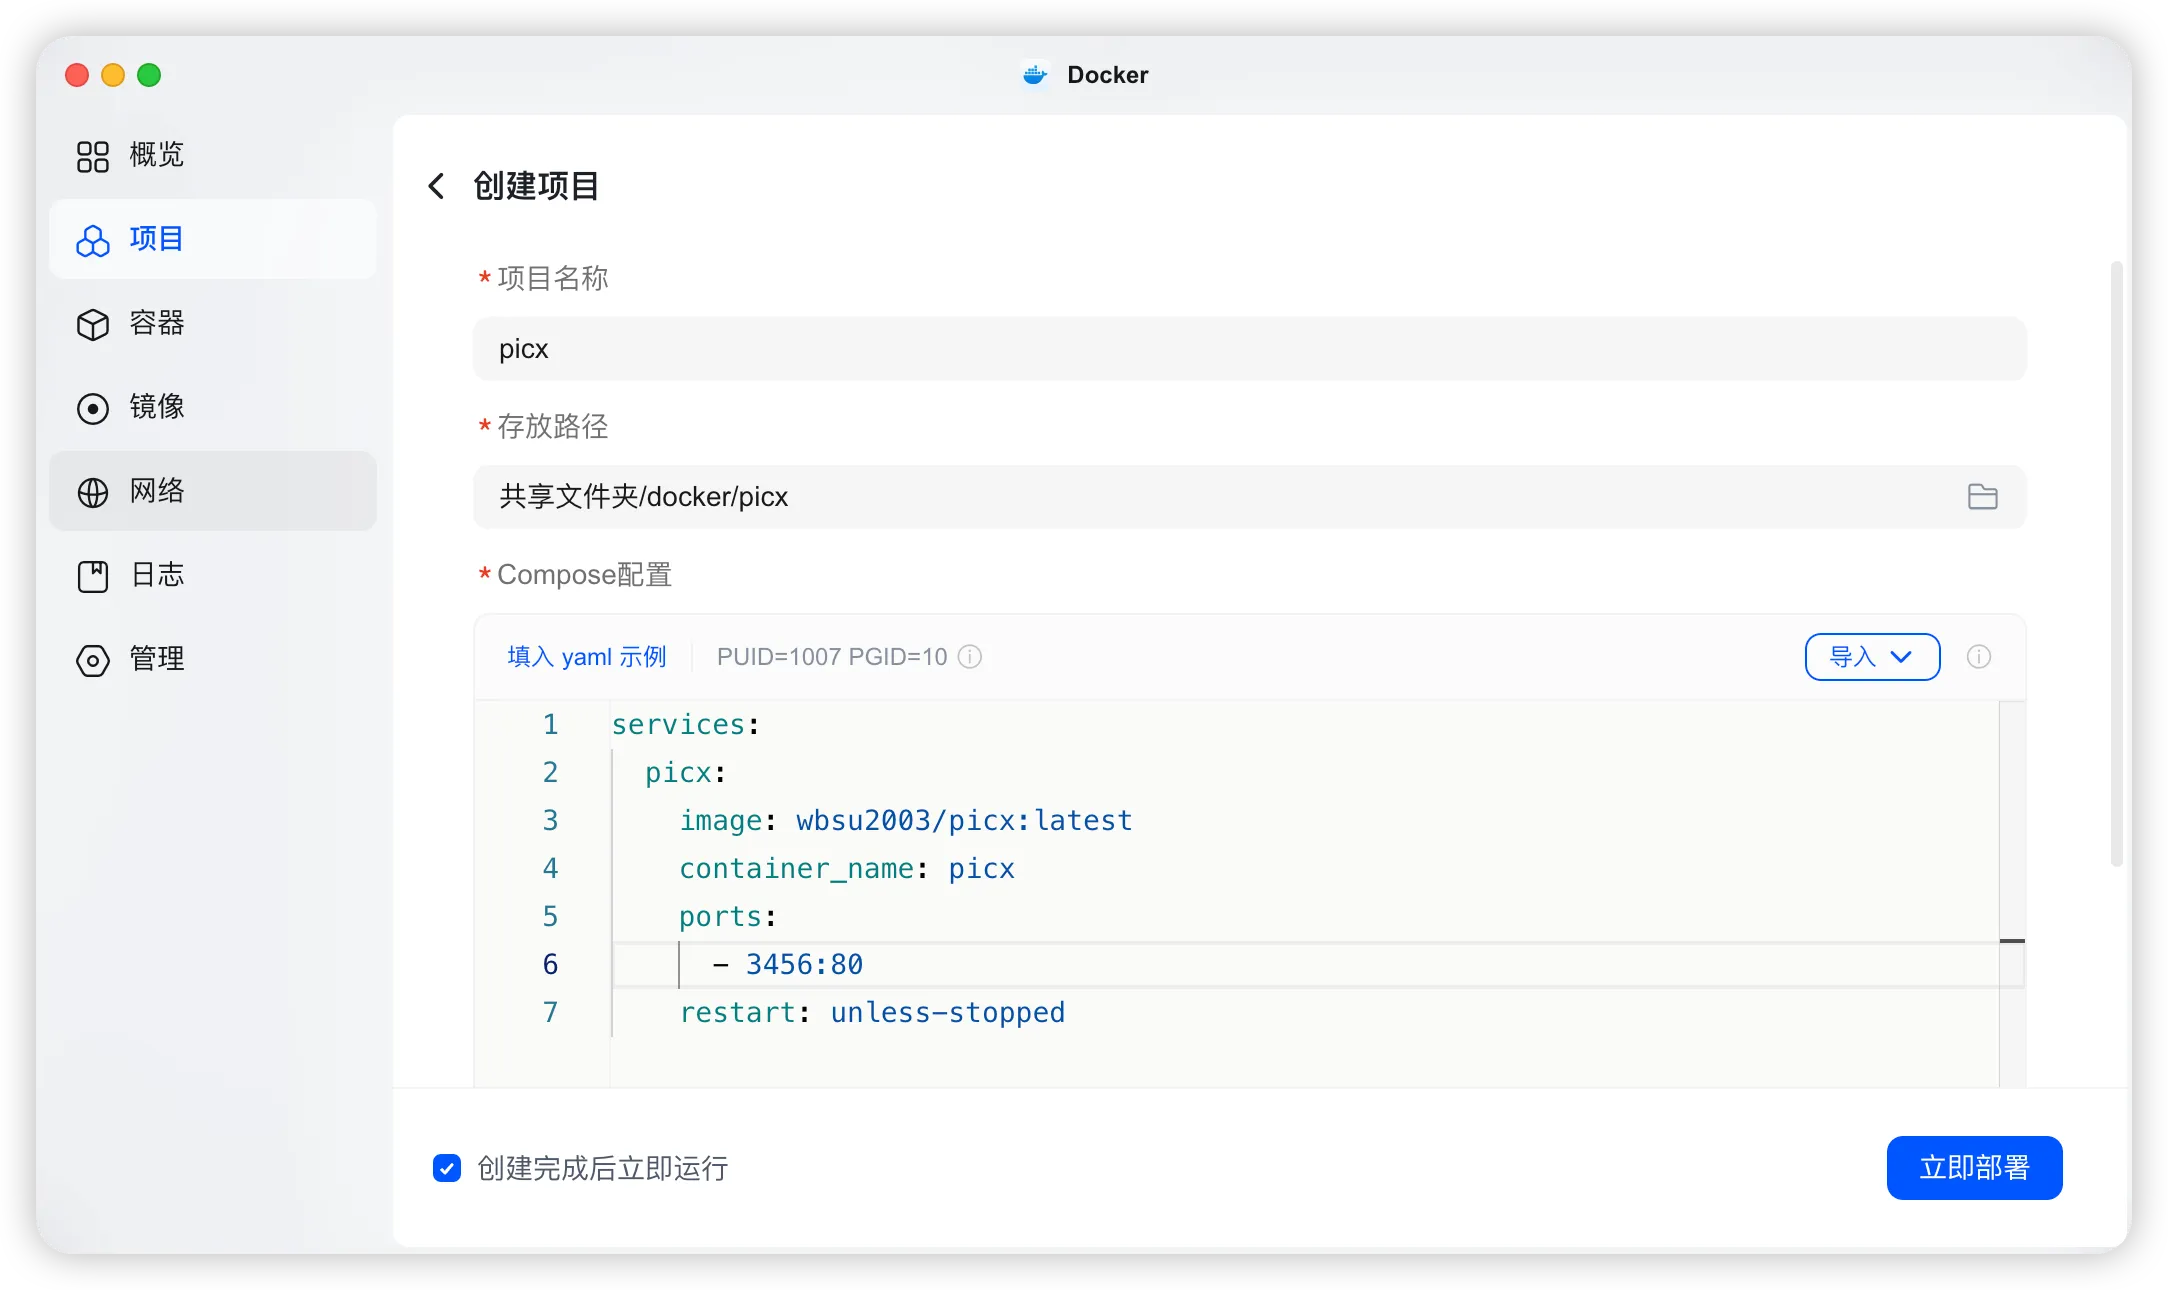Click the Network (网络) globe icon
Screen dimensions: 2168x1290
click(93, 492)
